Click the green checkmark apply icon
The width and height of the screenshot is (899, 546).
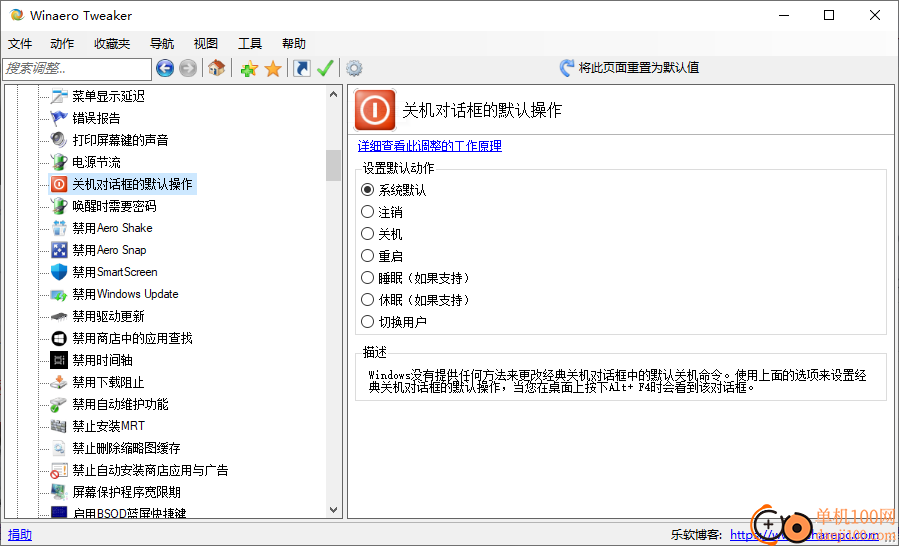pyautogui.click(x=325, y=69)
